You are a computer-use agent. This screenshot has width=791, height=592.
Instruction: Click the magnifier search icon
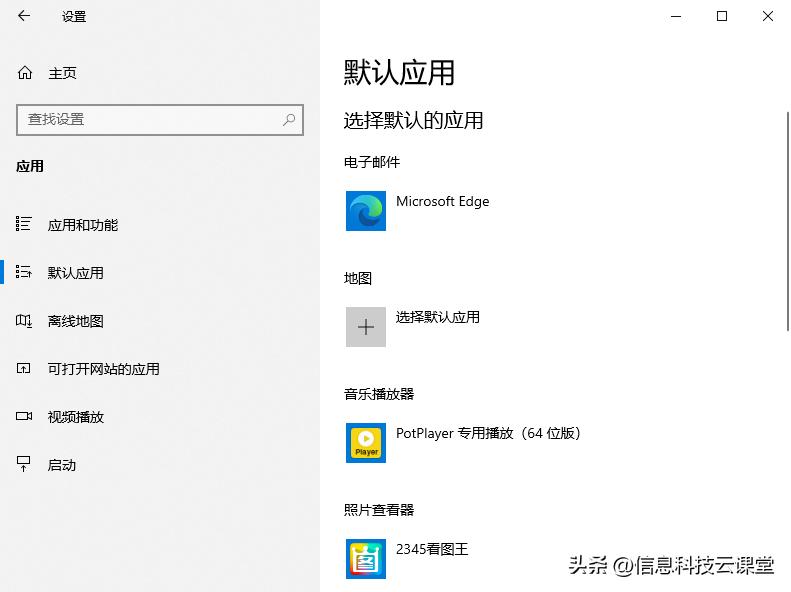pos(289,120)
